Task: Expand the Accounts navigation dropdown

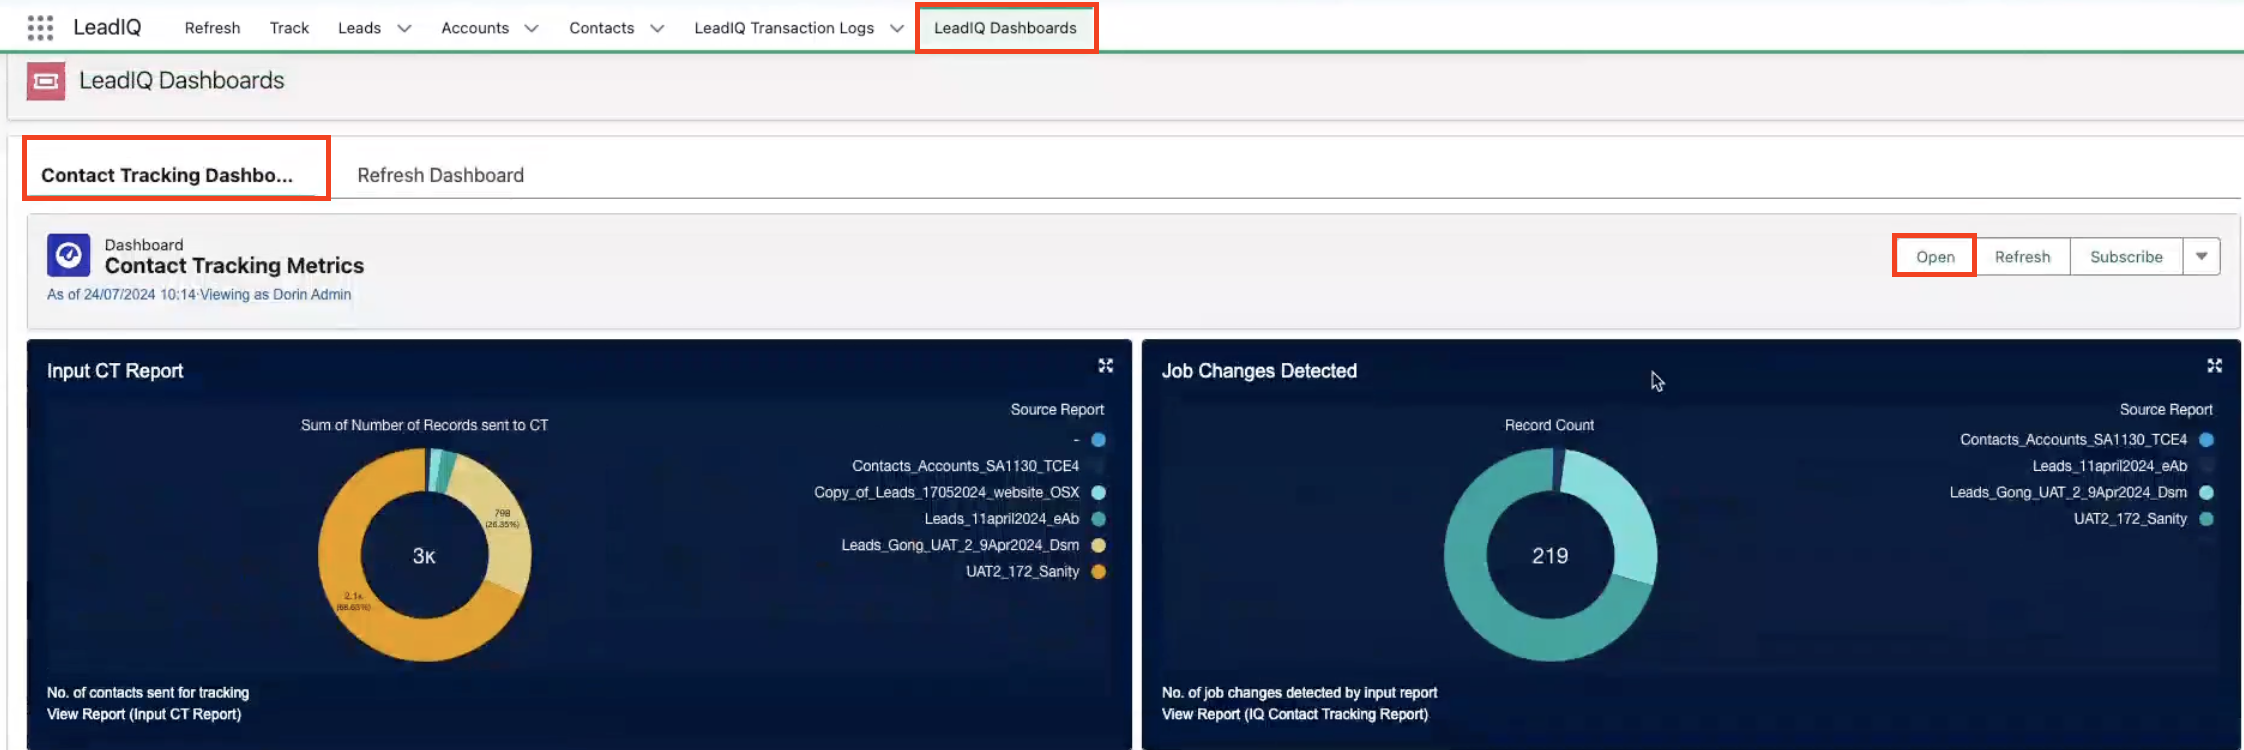Action: (531, 28)
